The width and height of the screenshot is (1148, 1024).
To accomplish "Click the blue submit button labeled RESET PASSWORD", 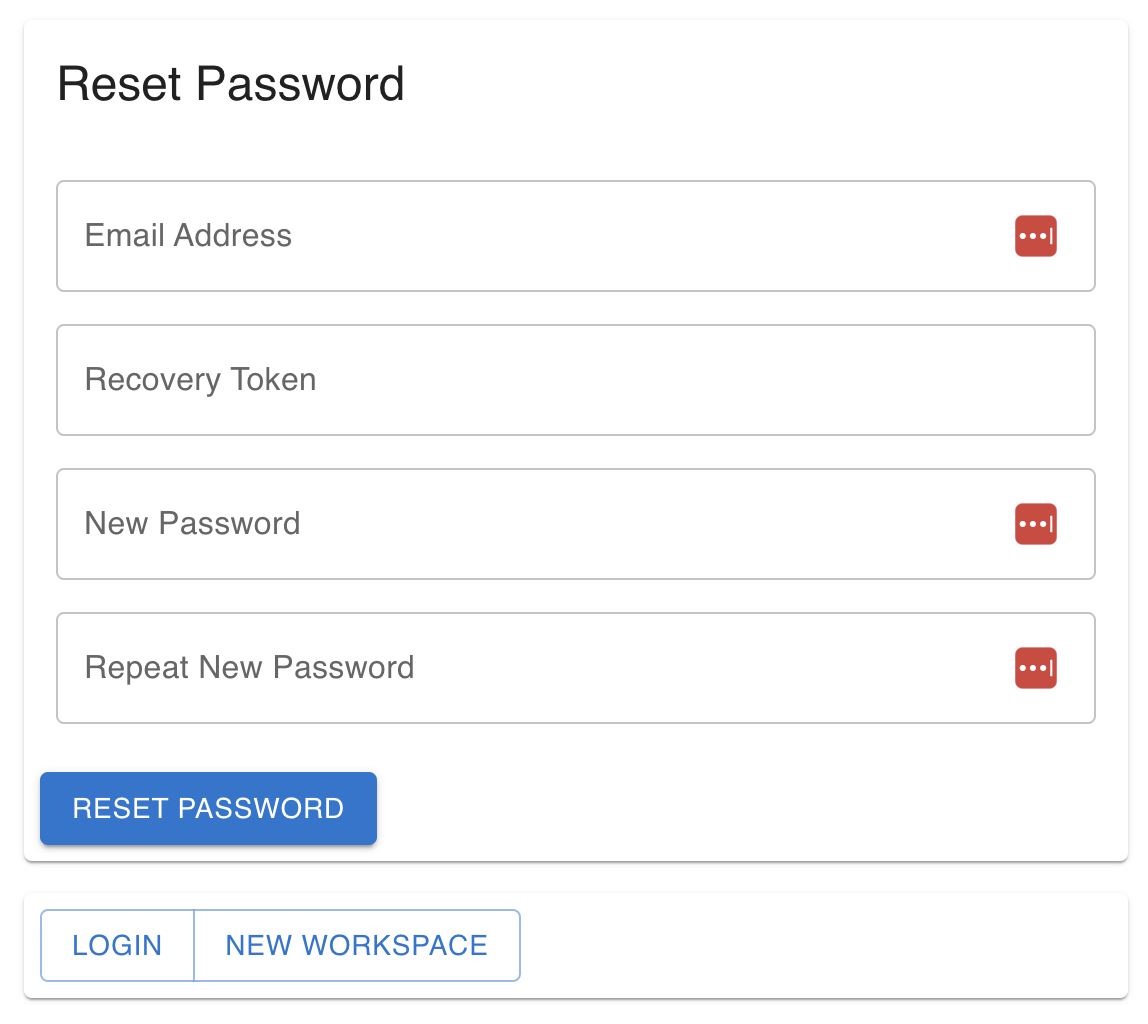I will (208, 808).
